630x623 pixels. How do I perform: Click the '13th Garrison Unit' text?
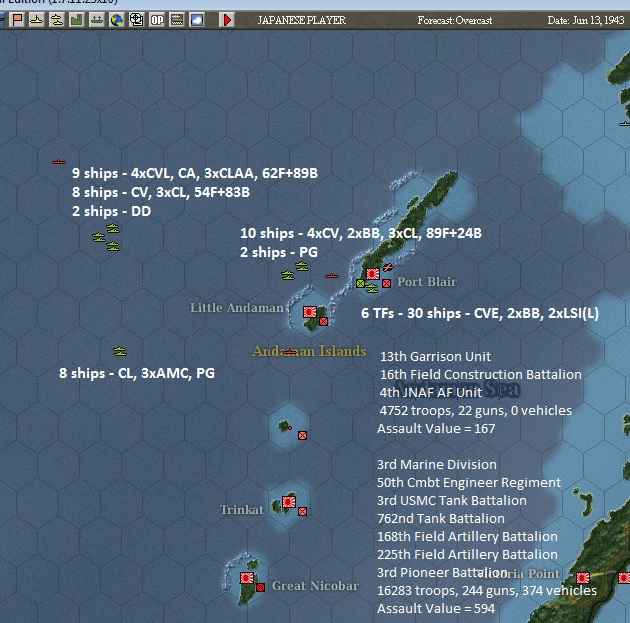click(x=435, y=357)
